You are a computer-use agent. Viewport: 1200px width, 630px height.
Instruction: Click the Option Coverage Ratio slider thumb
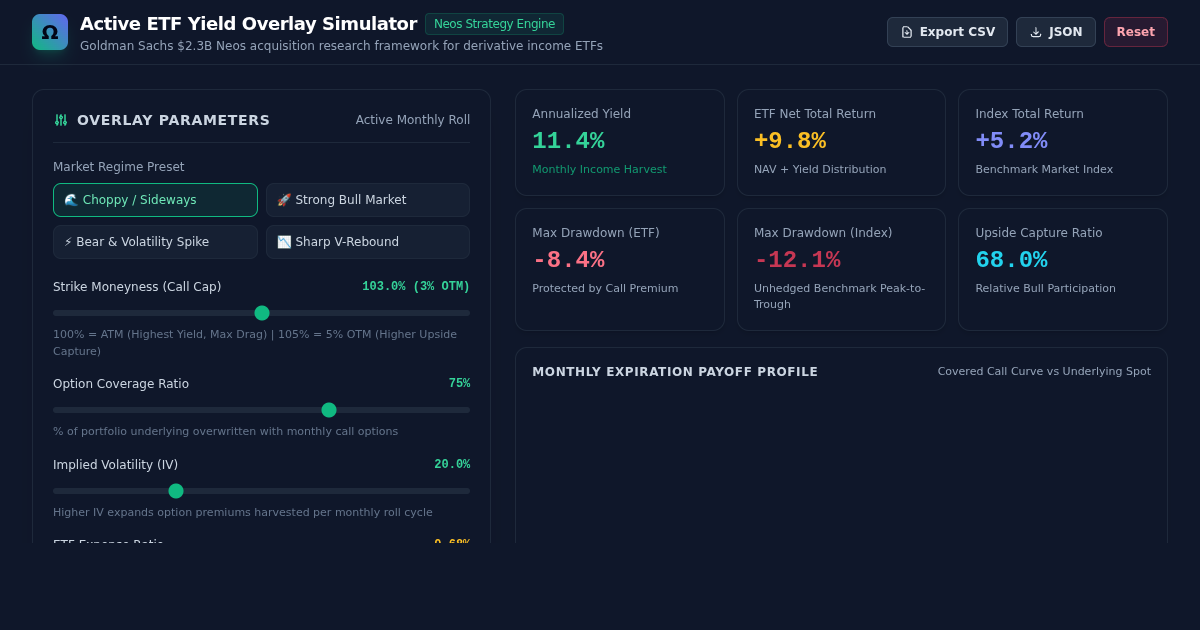point(329,410)
